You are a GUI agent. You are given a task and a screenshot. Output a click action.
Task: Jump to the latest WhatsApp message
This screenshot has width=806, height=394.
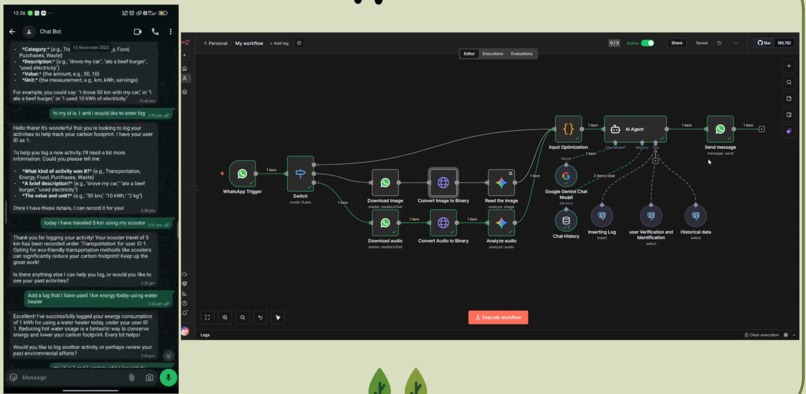tap(168, 355)
